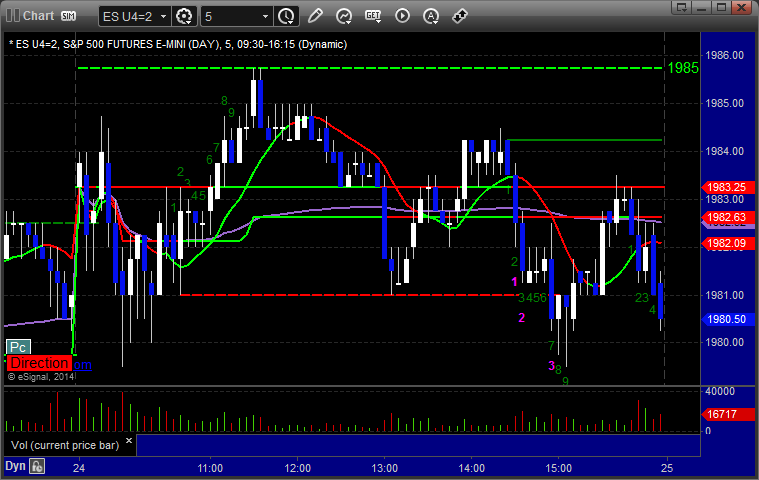Viewport: 759px width, 480px height.
Task: Click the chart window grip handle
Action: [12, 15]
